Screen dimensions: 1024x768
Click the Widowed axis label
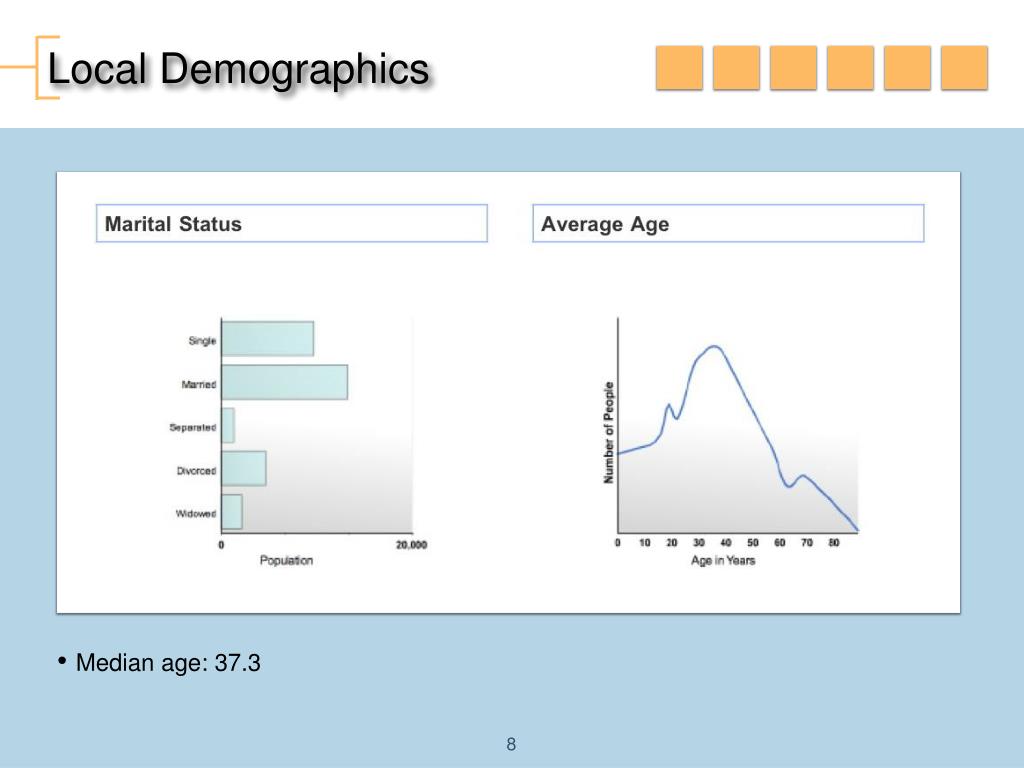click(x=195, y=513)
